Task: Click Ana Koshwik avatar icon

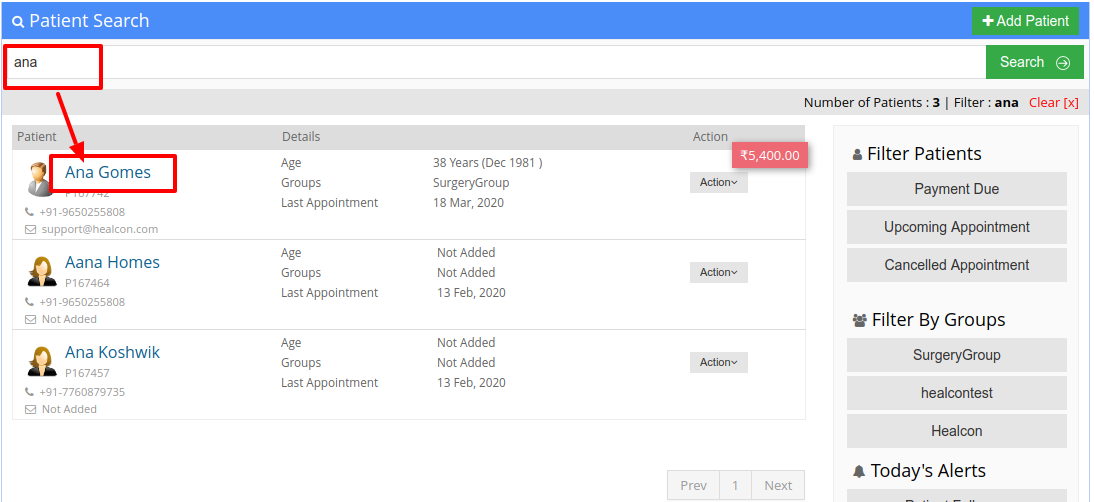Action: (41, 361)
